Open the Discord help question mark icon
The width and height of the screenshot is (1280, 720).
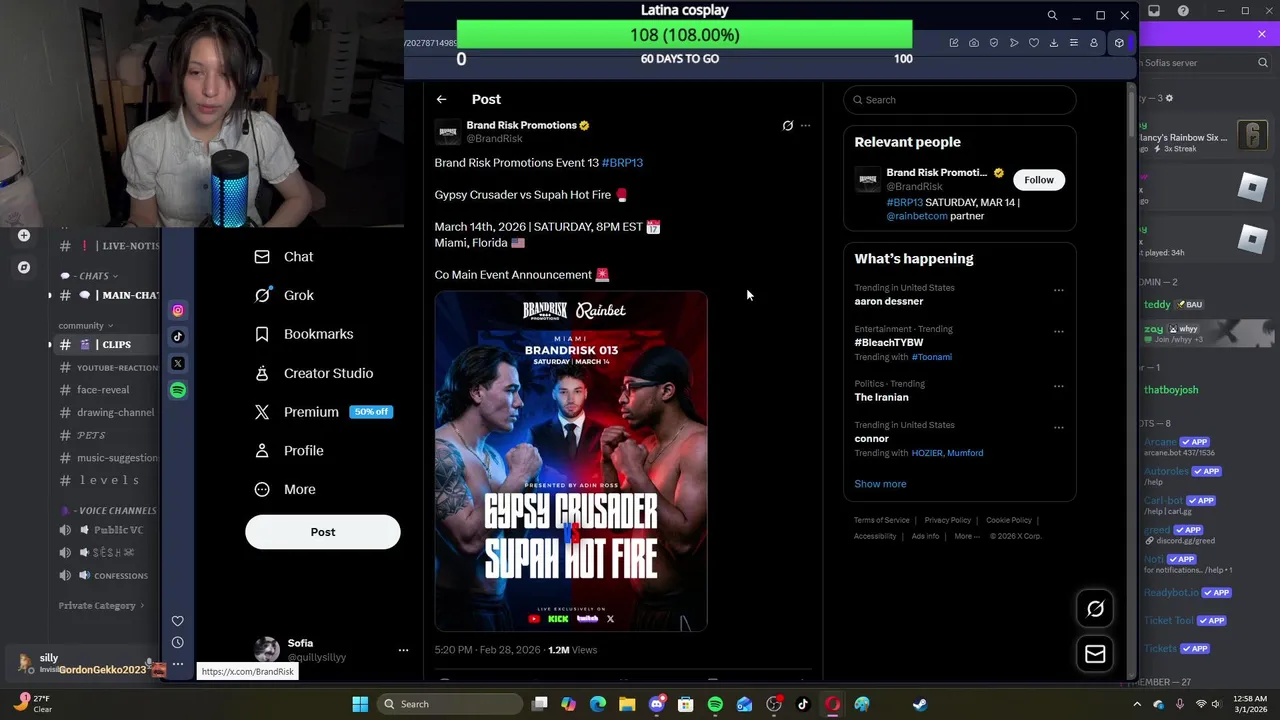click(1183, 11)
